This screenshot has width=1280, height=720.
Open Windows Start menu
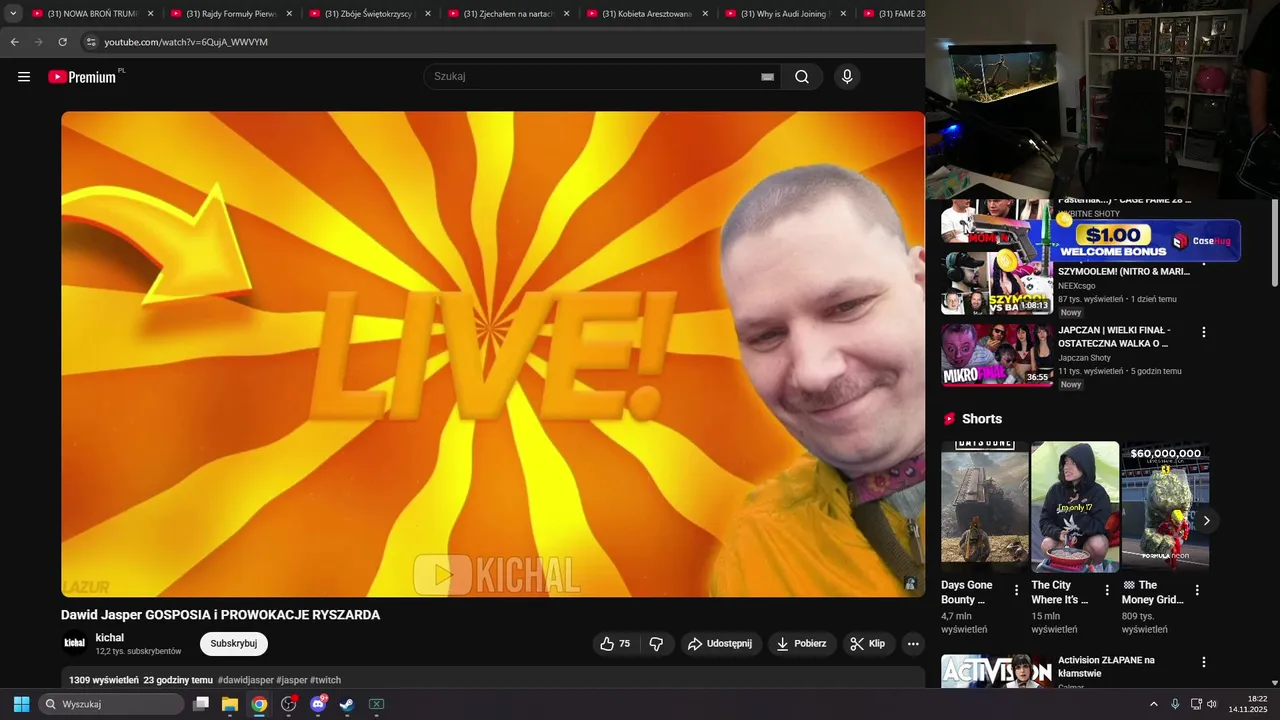(x=21, y=704)
